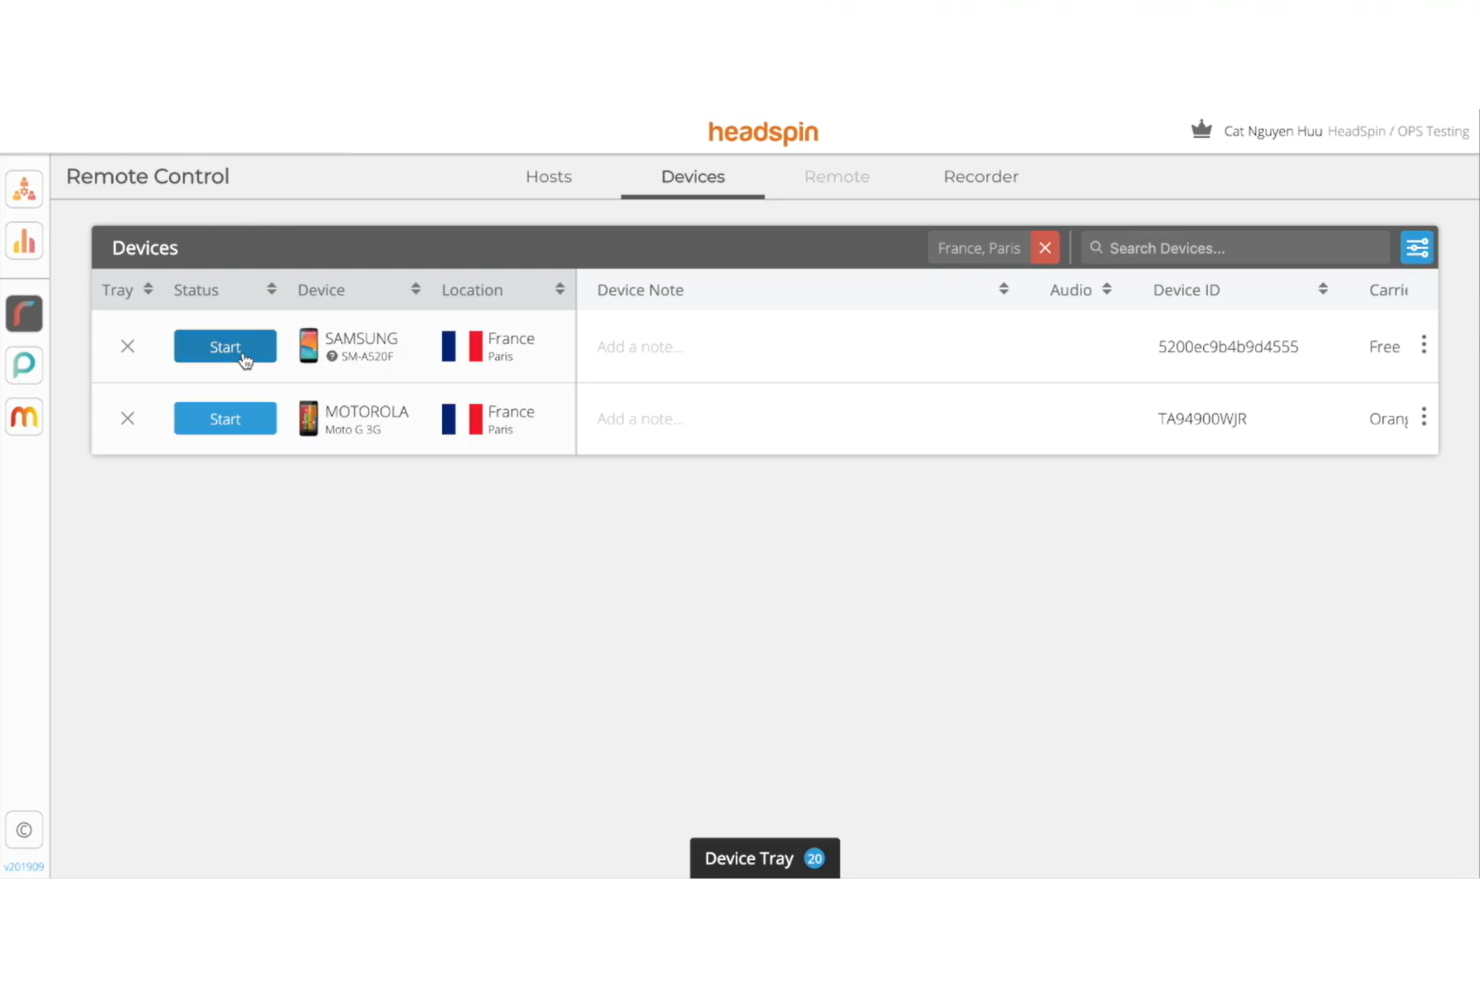Image resolution: width=1480 pixels, height=987 pixels.
Task: Open the bar chart analytics sidebar icon
Action: pyautogui.click(x=24, y=241)
